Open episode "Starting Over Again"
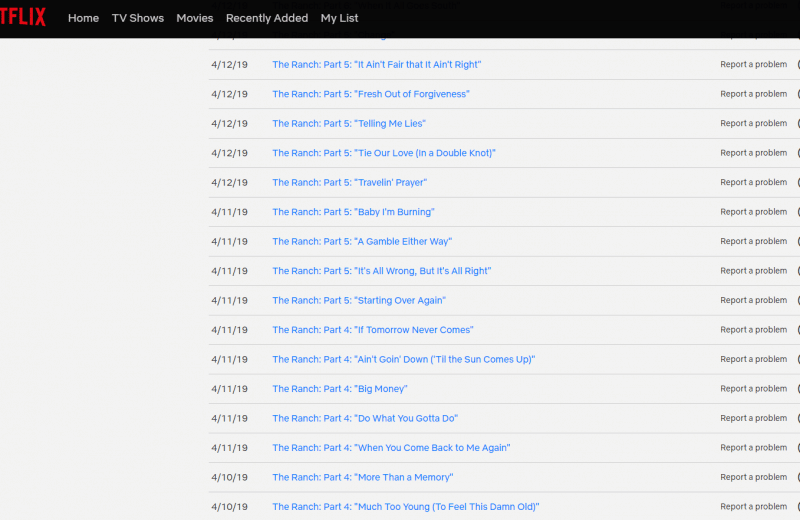The image size is (800, 520). tap(359, 301)
